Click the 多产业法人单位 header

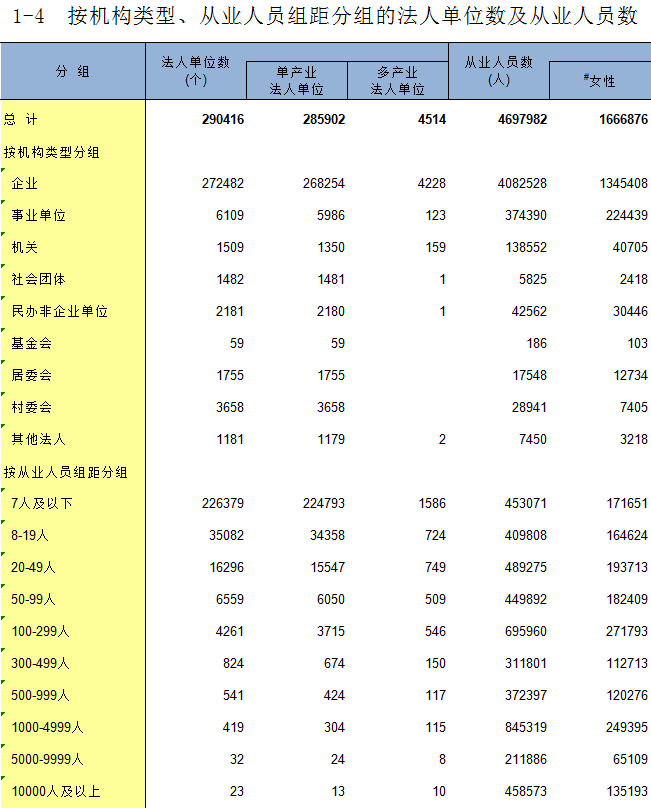[398, 80]
